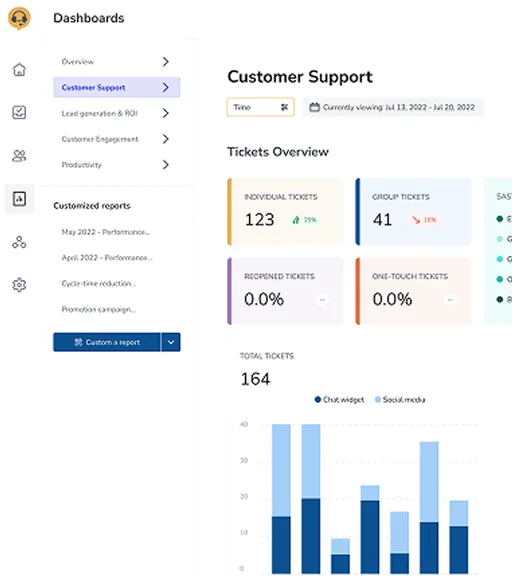The width and height of the screenshot is (512, 578).
Task: Select the reports chart sidebar icon
Action: pyautogui.click(x=19, y=199)
